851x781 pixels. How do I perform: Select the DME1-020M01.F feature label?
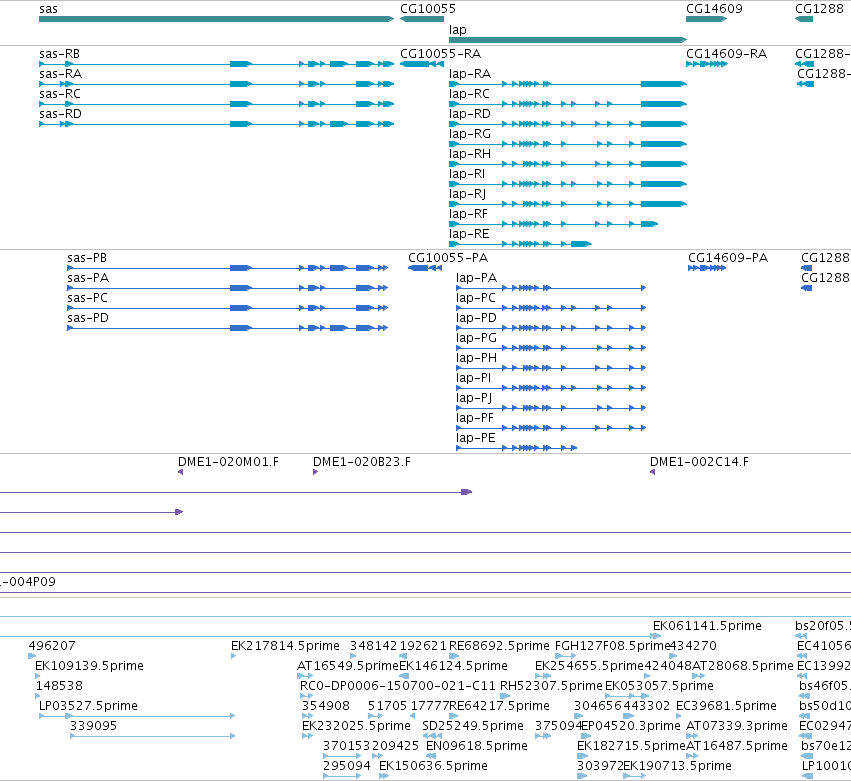[x=228, y=462]
